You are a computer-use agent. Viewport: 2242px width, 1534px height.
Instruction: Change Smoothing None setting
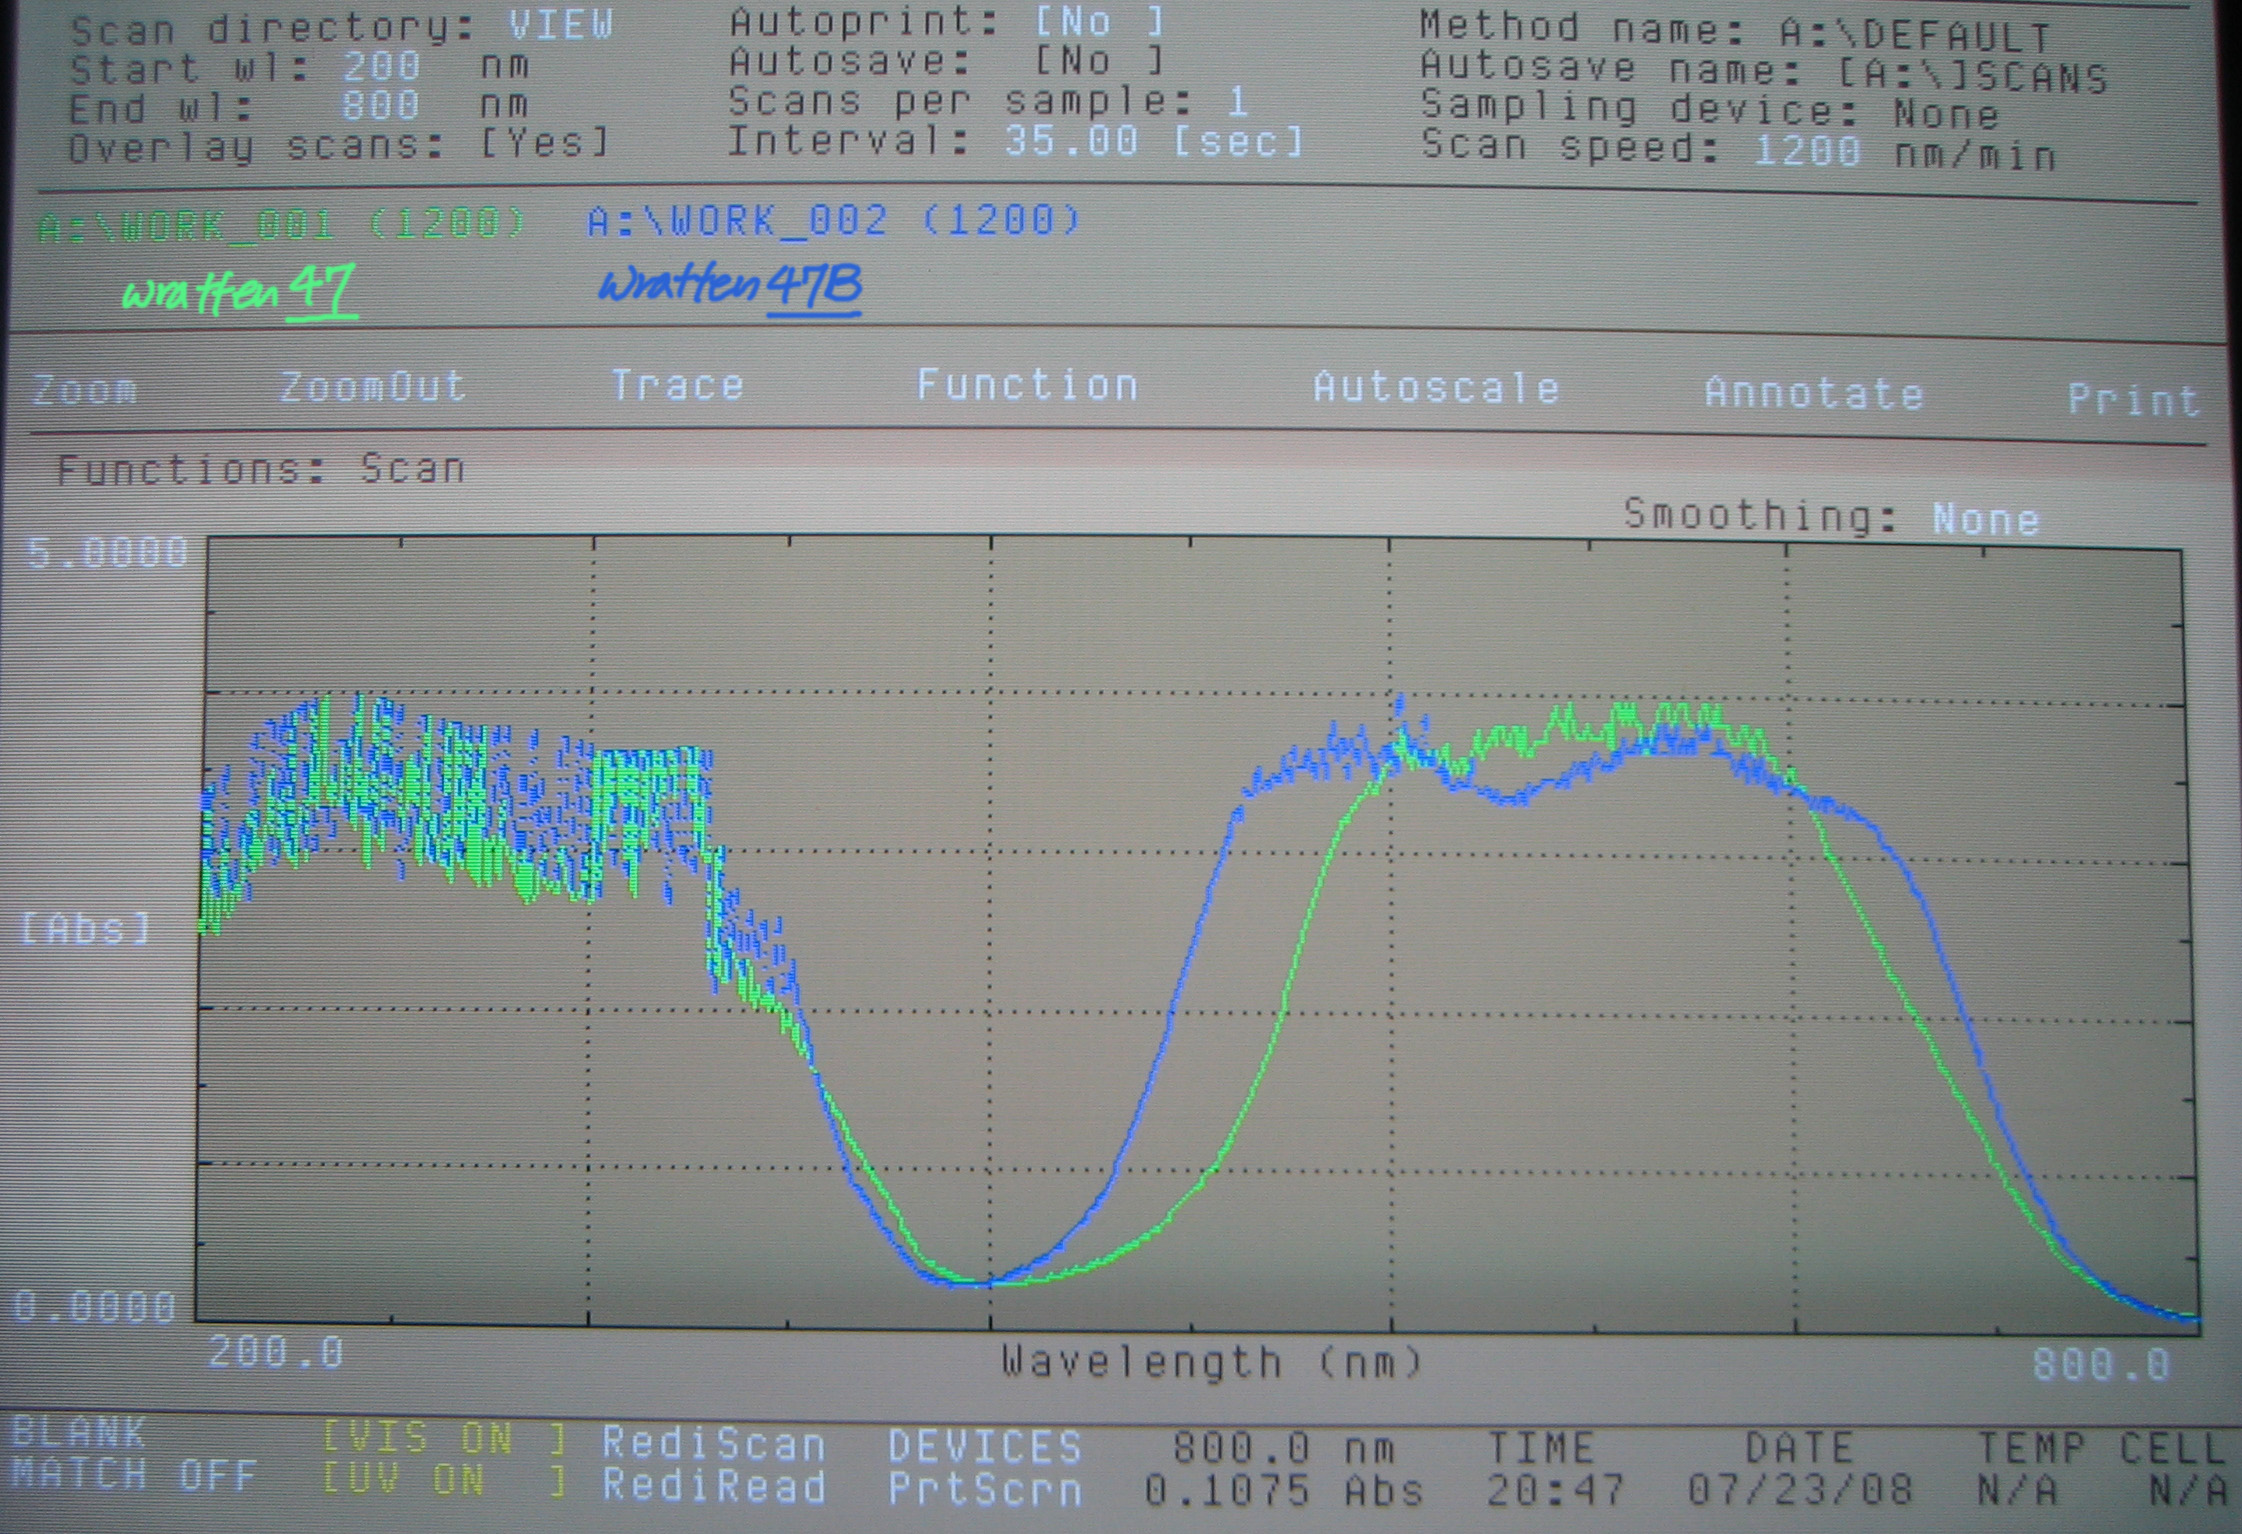1985,519
